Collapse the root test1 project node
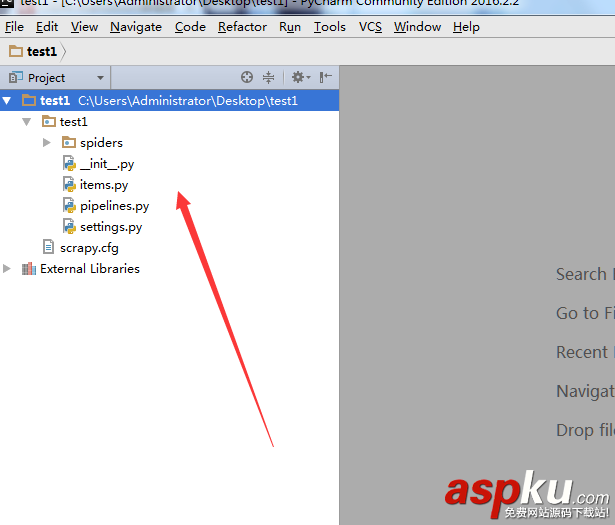615x525 pixels. tap(7, 101)
